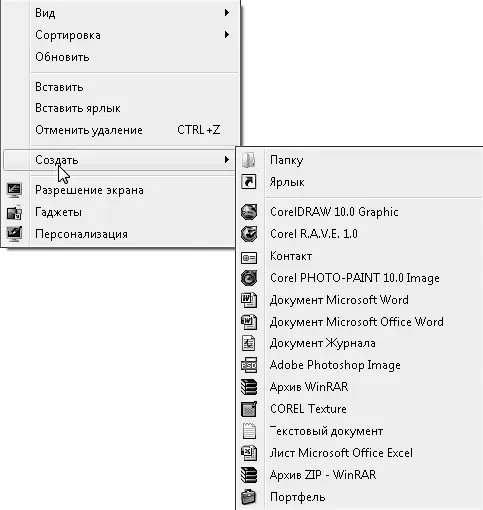Click the Adobe Photoshop Image PSD icon
The height and width of the screenshot is (510, 483).
tap(249, 365)
